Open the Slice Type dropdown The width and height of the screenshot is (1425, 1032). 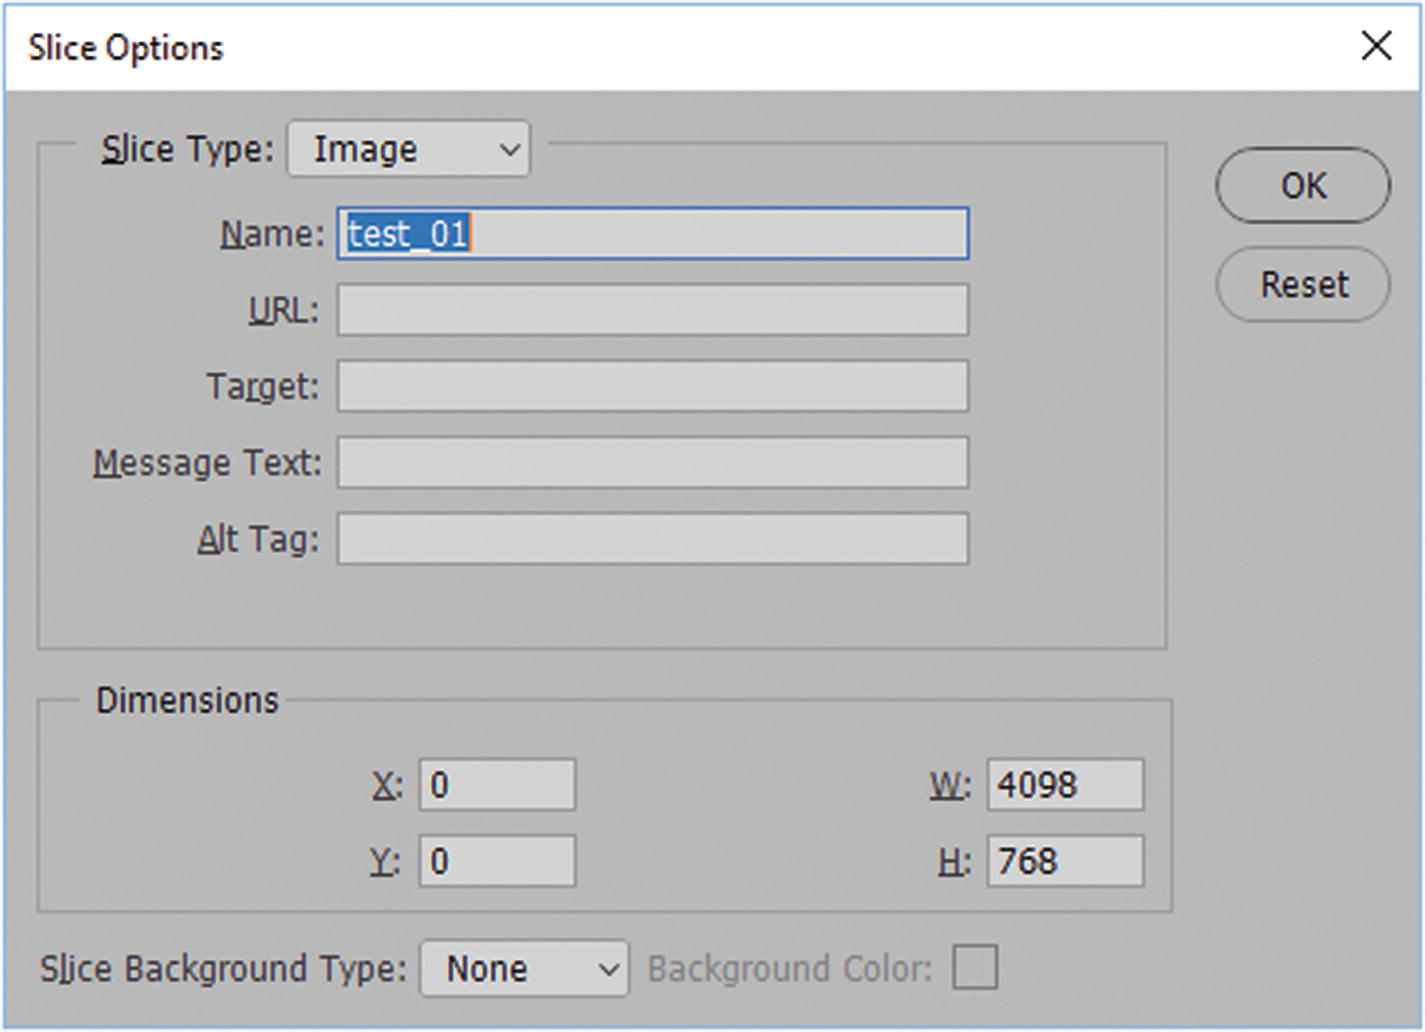coord(409,150)
